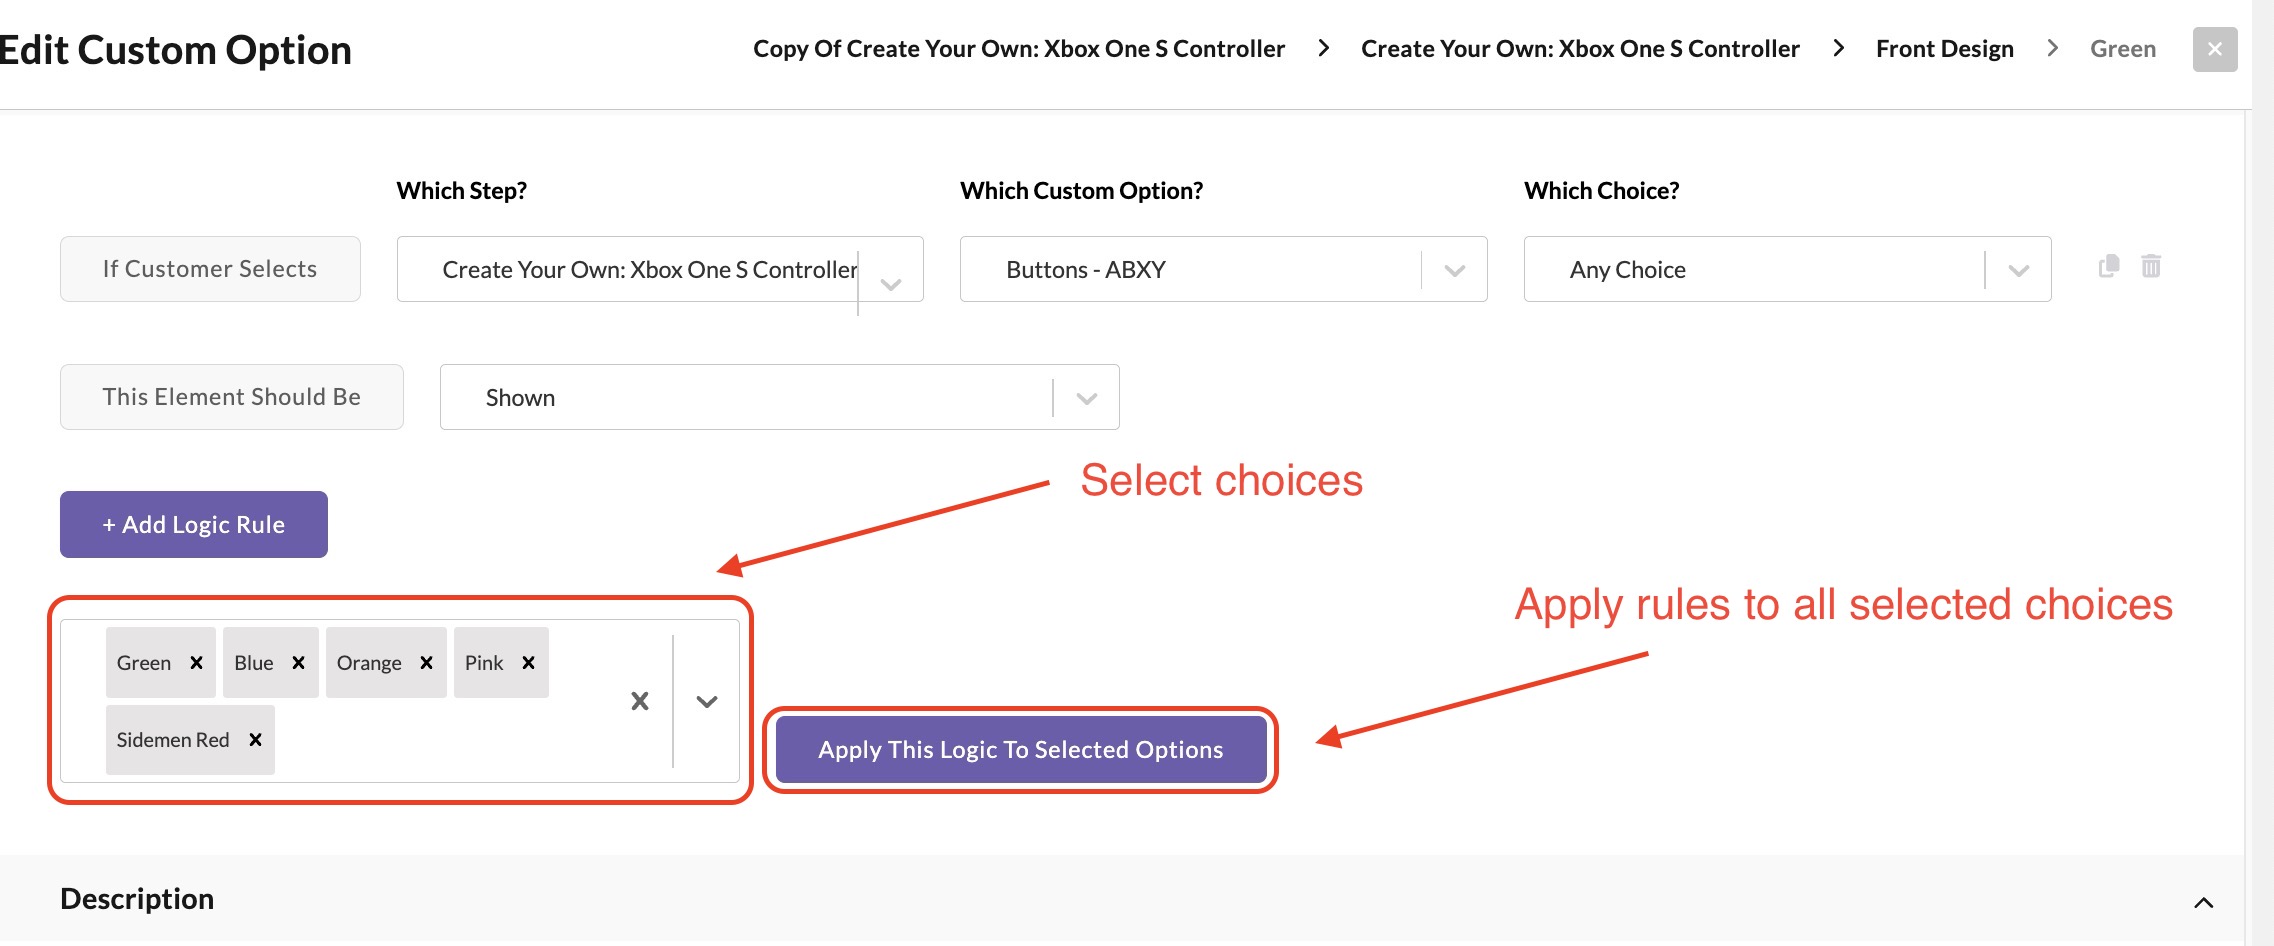Remove the Orange choice tag
2274x946 pixels.
426,663
